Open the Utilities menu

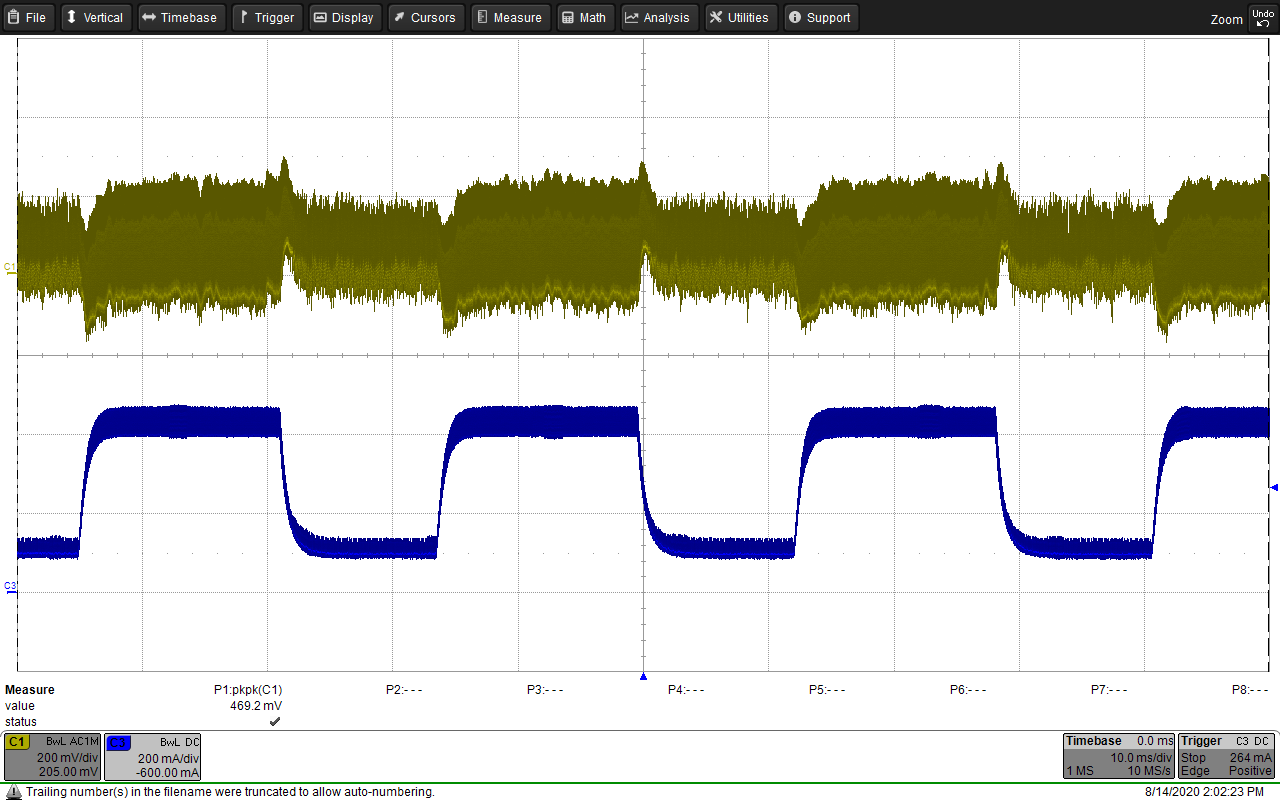click(741, 17)
